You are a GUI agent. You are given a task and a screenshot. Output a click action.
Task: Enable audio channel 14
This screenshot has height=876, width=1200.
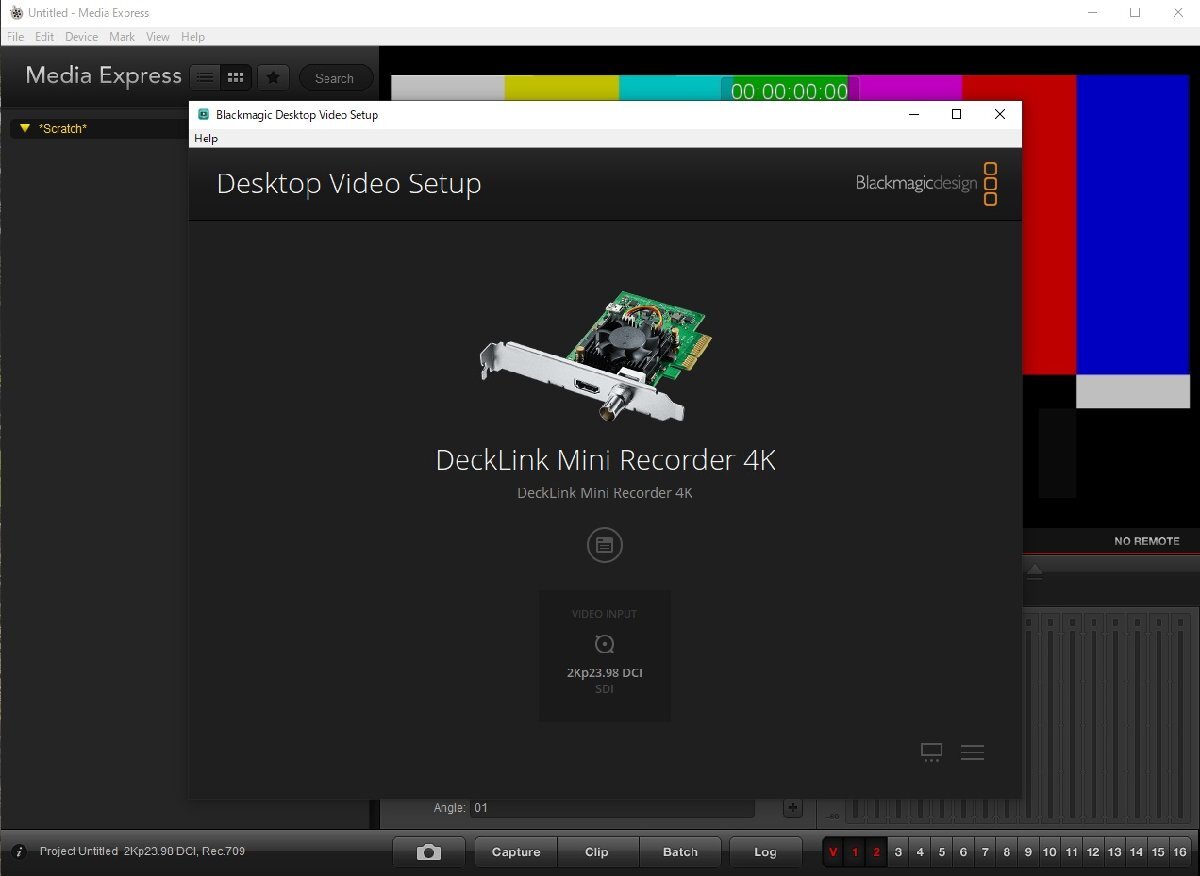click(x=1137, y=852)
